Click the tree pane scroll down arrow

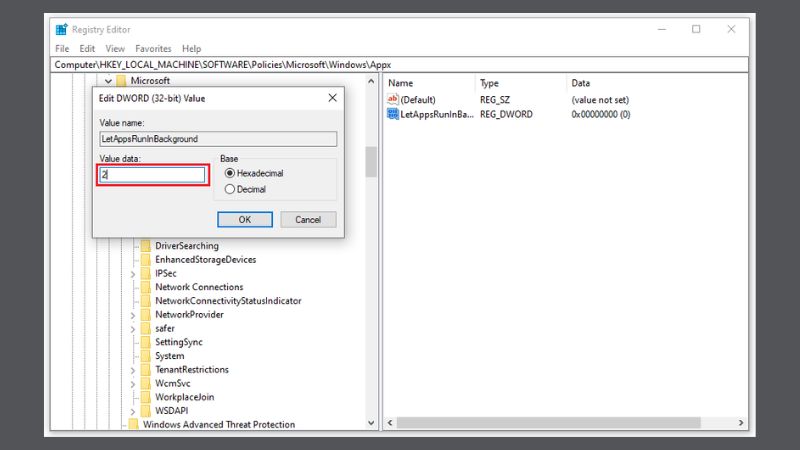pos(371,423)
